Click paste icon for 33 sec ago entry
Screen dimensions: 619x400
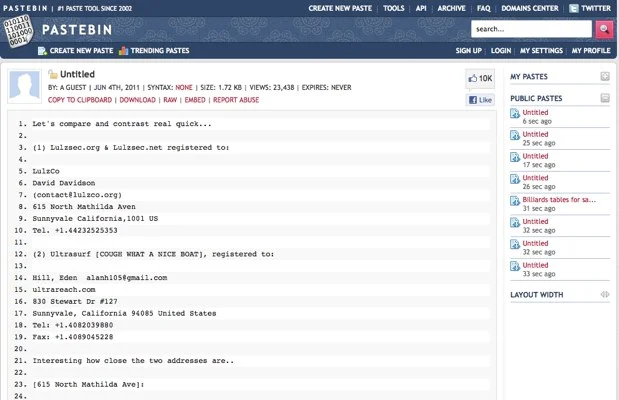click(x=515, y=266)
